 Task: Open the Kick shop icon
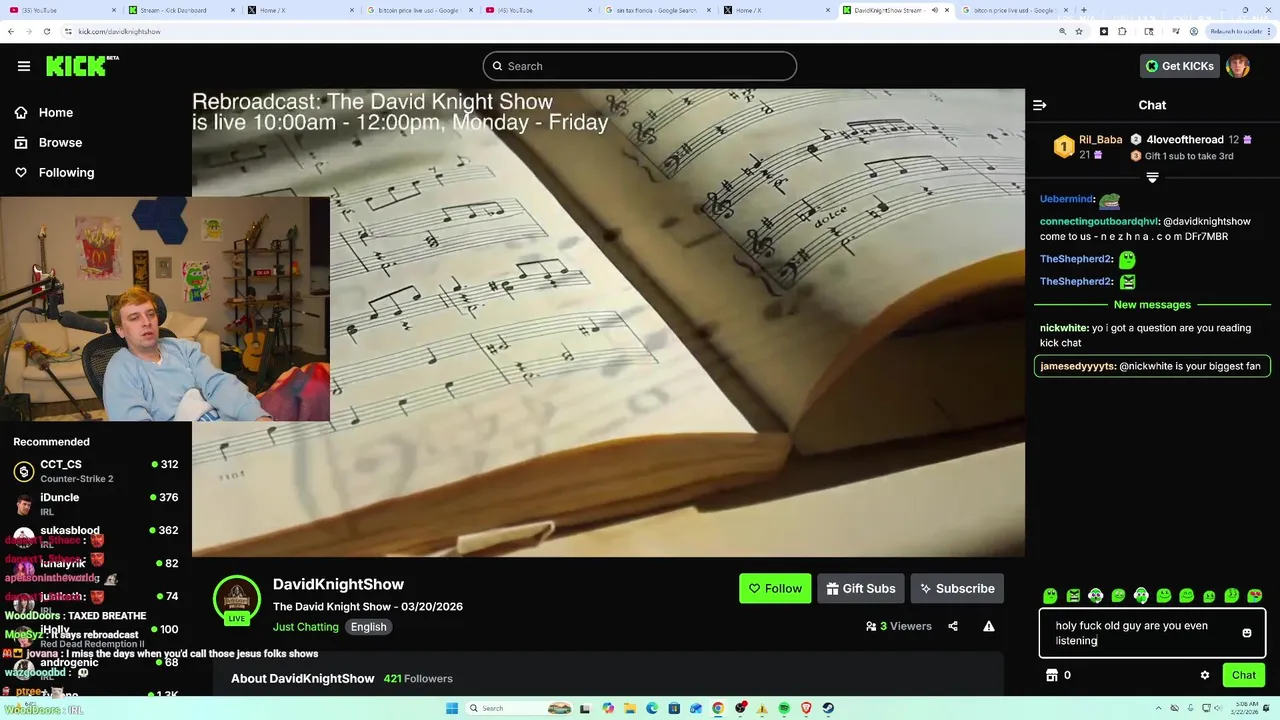(1052, 675)
